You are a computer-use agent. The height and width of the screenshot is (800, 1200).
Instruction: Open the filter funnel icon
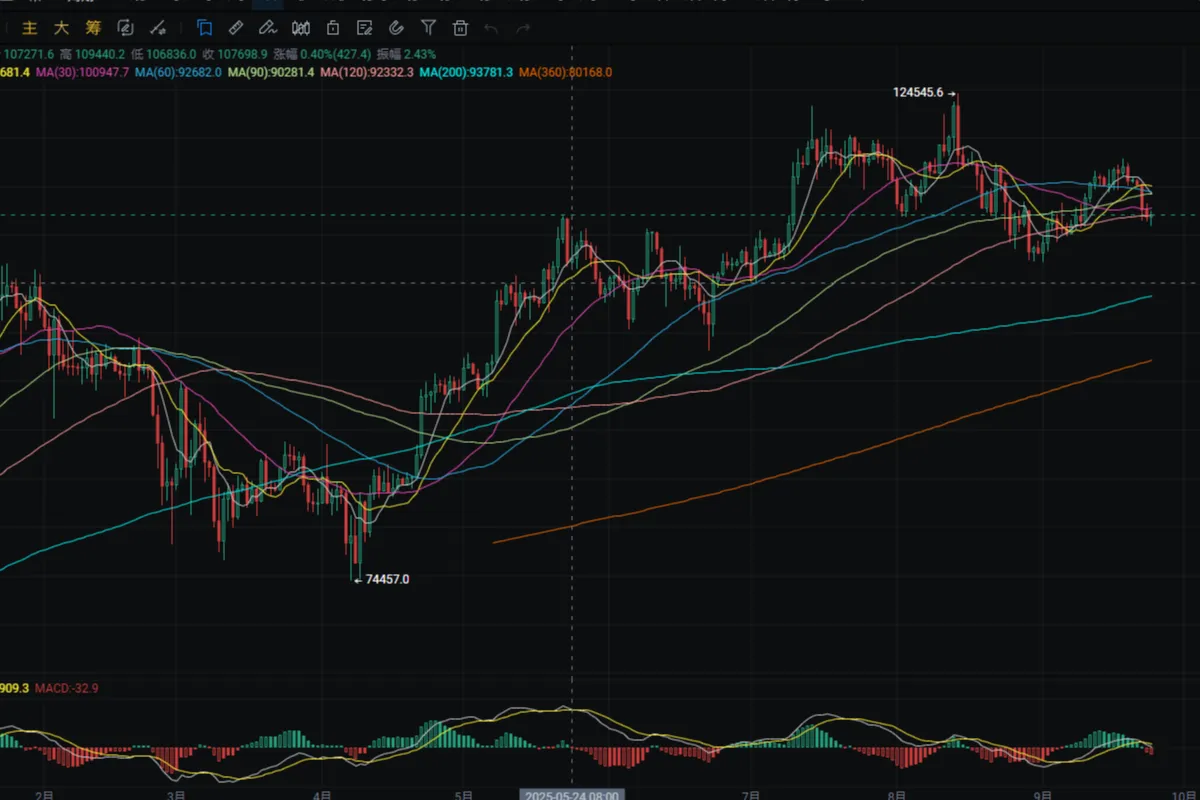point(428,28)
